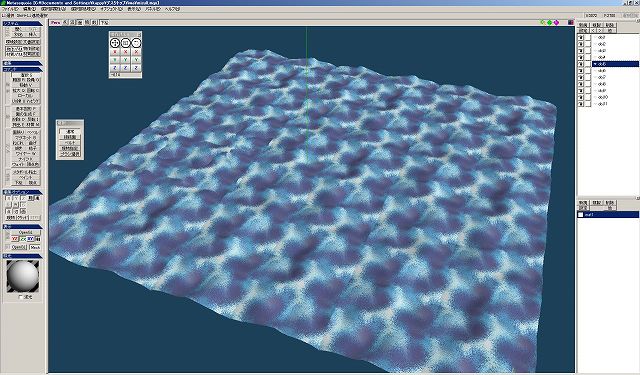Collapse the 編集オプション section header

tap(22, 192)
